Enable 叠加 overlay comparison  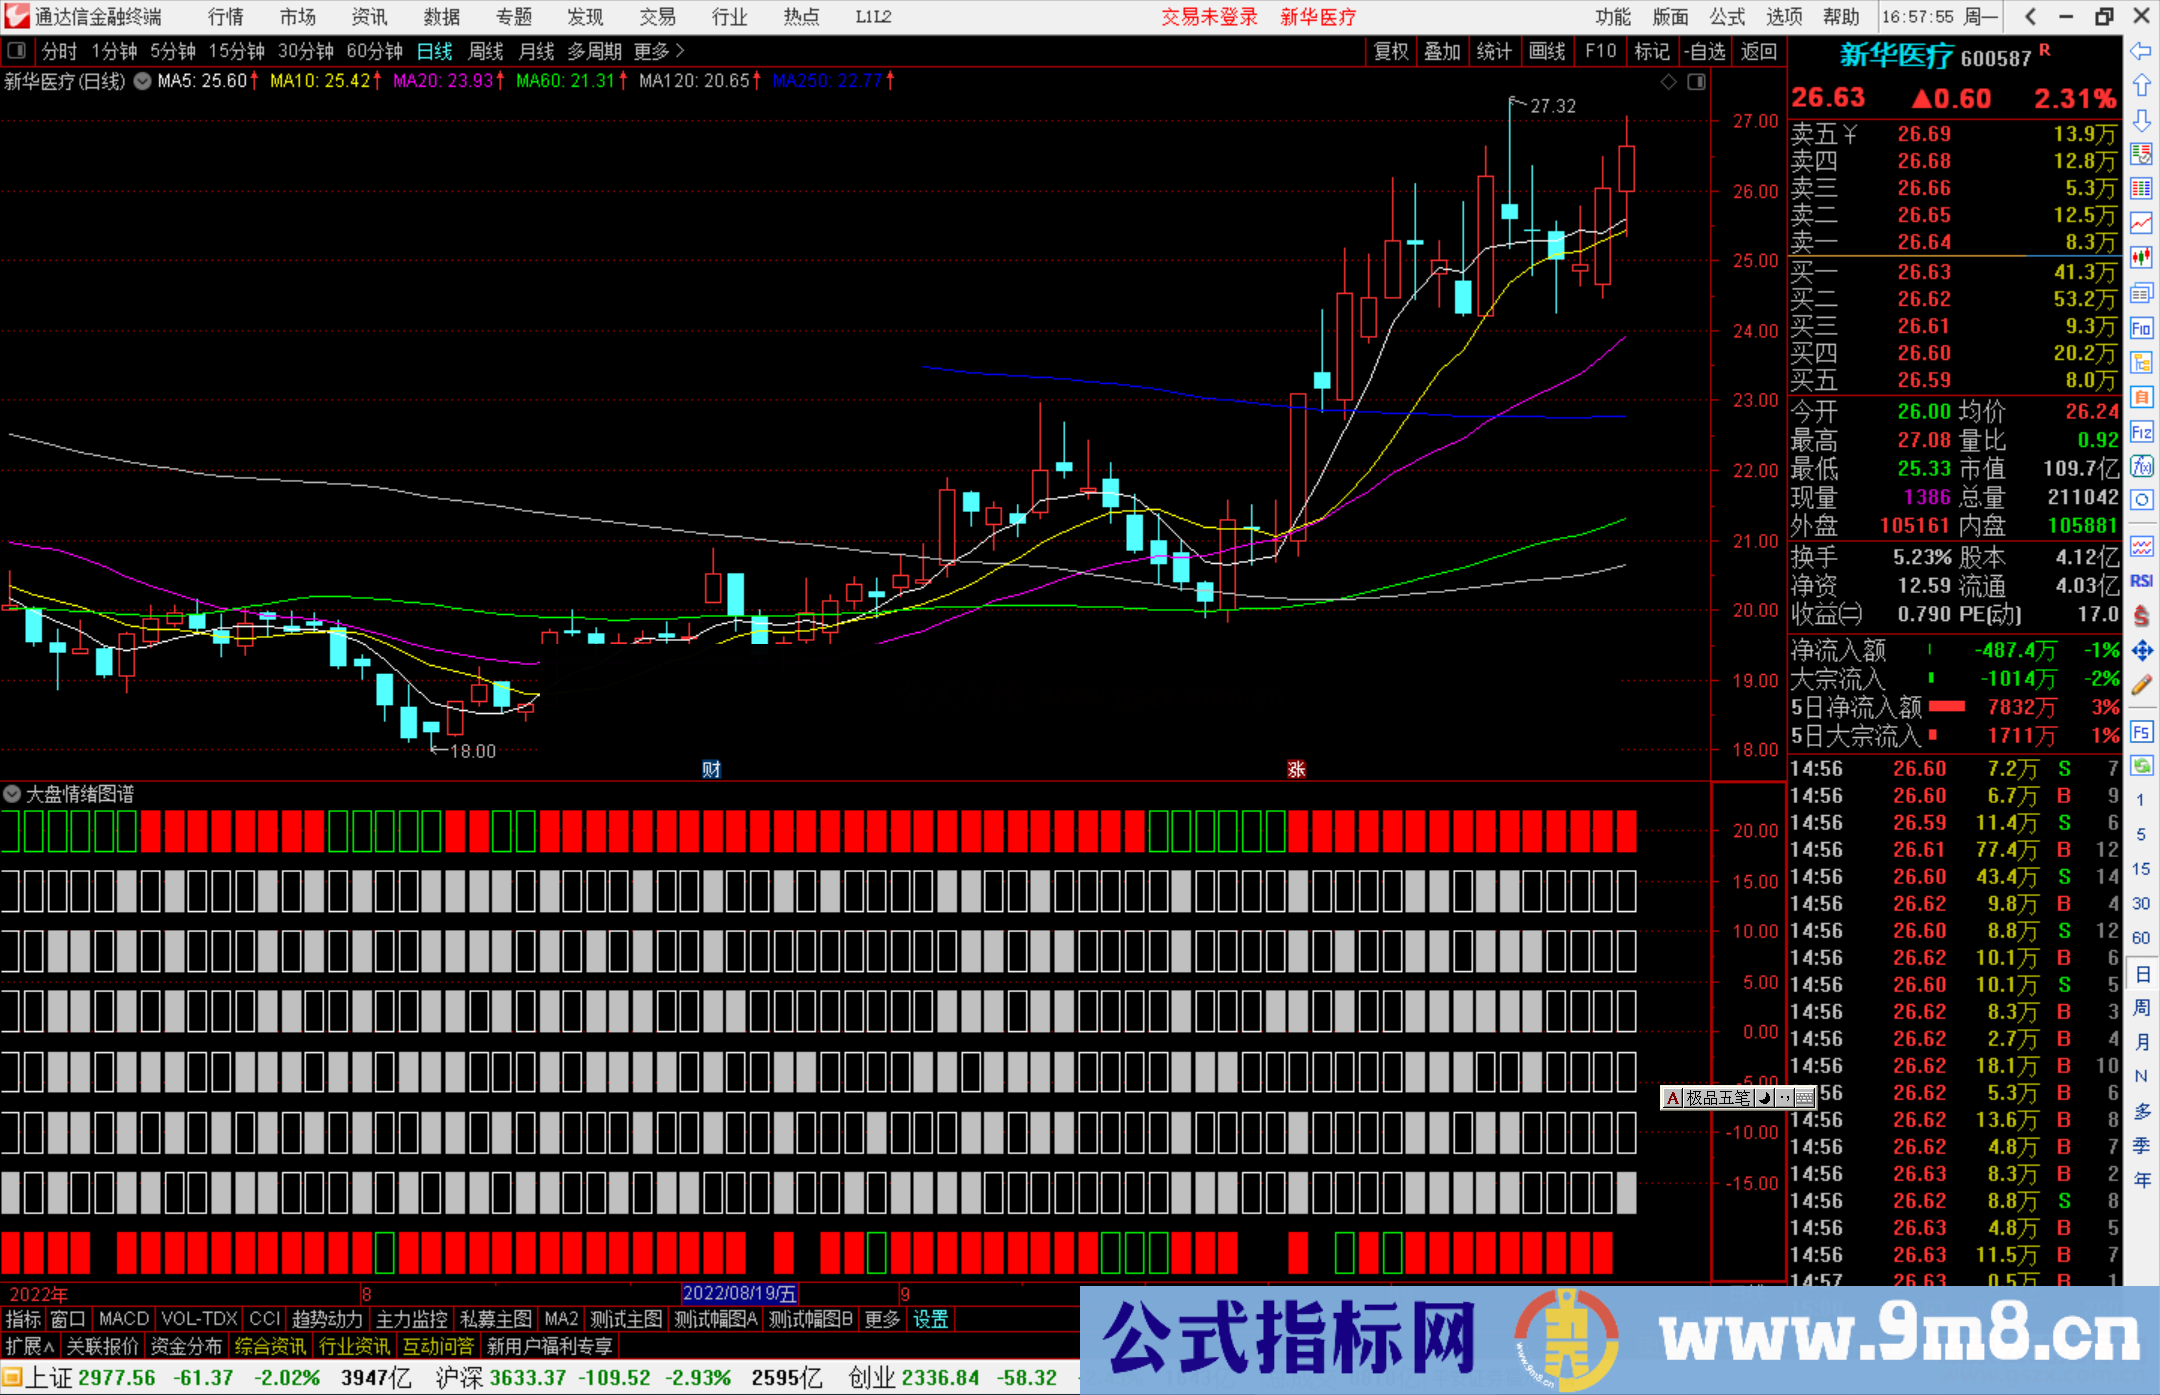coord(1442,51)
